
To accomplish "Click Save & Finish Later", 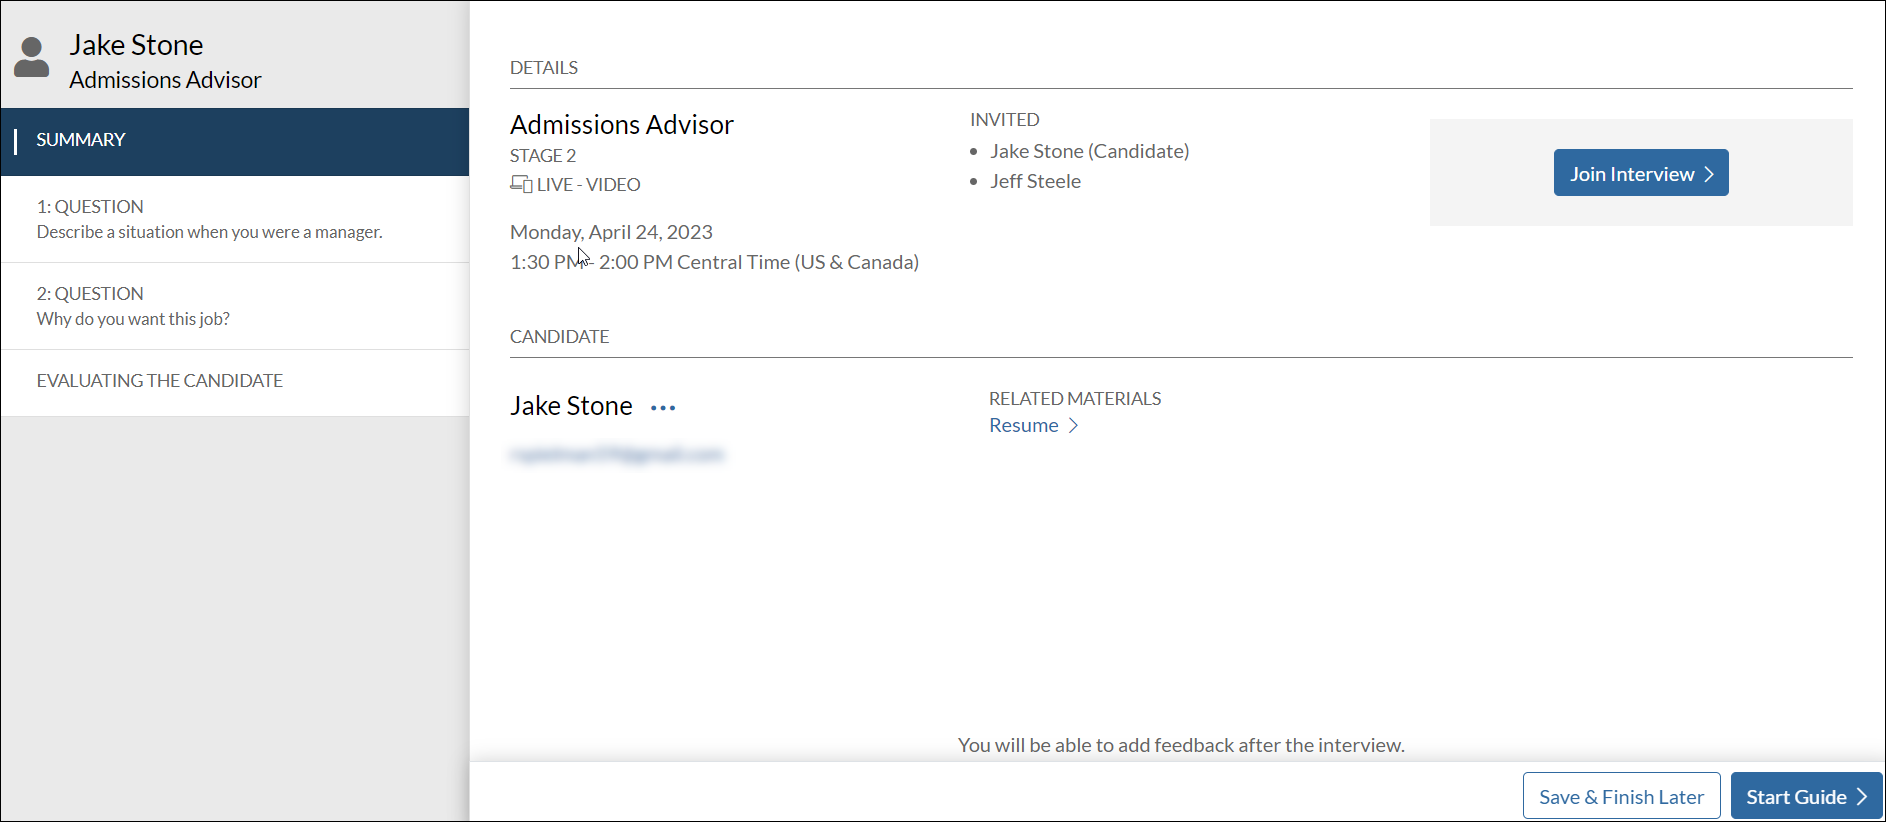I will [1620, 796].
